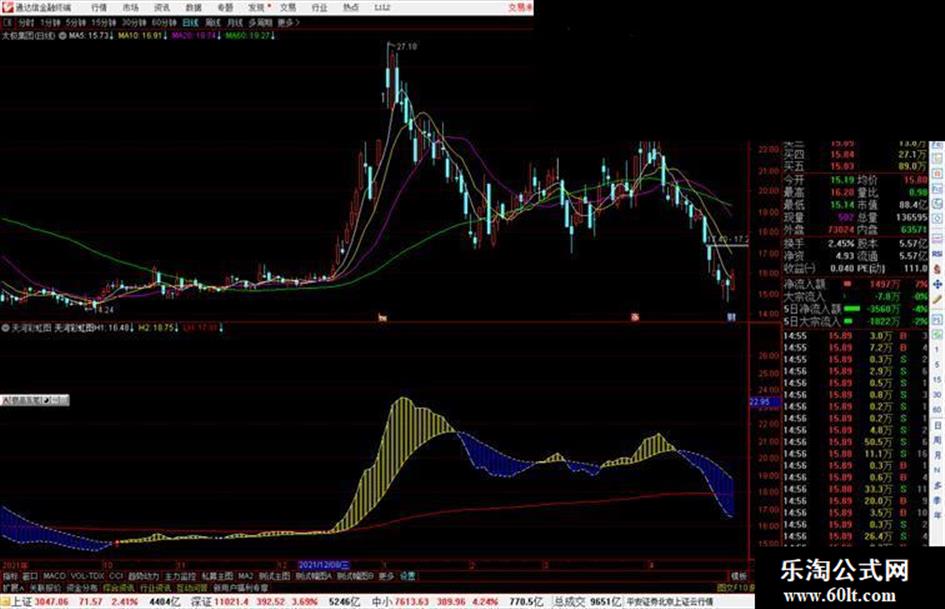Open the 互动问答 tab
Screen dimensions: 945x609
point(192,587)
